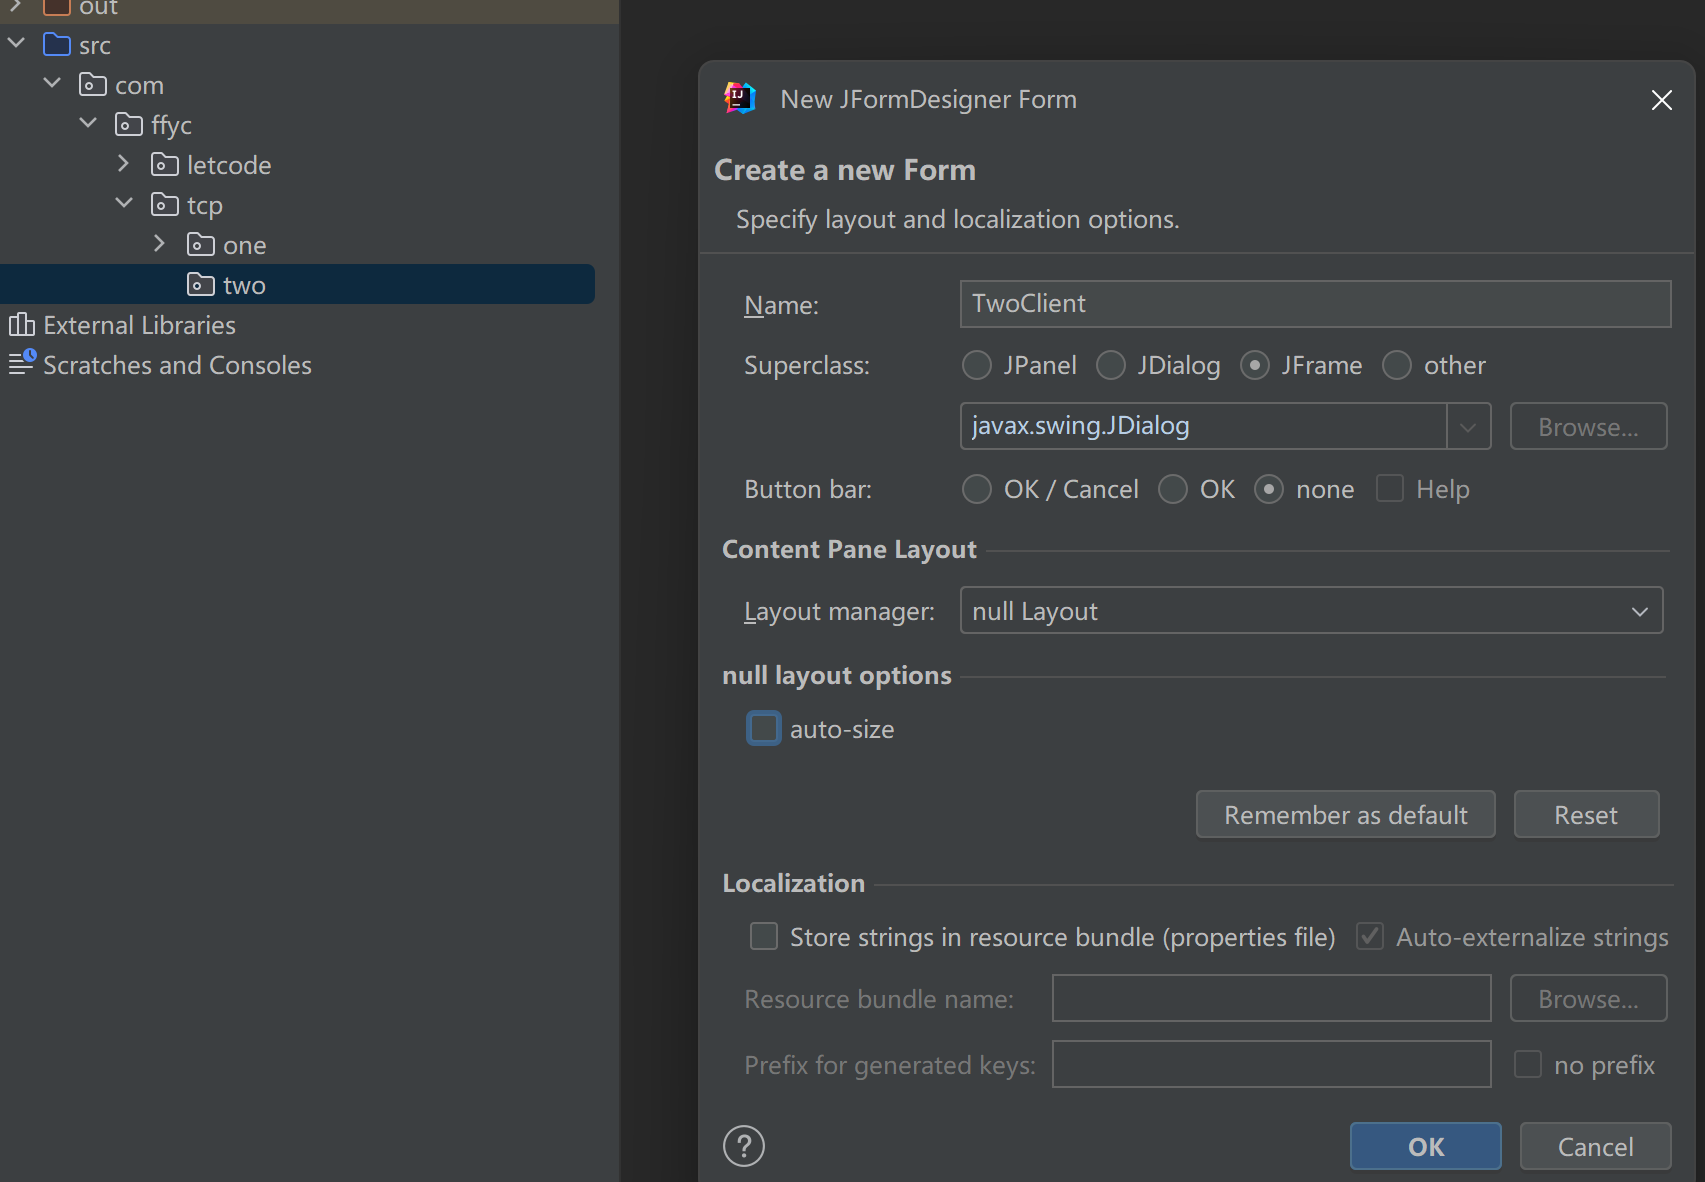The width and height of the screenshot is (1705, 1182).
Task: Click the javax.swing.JDialog superclass text field
Action: pos(1203,427)
